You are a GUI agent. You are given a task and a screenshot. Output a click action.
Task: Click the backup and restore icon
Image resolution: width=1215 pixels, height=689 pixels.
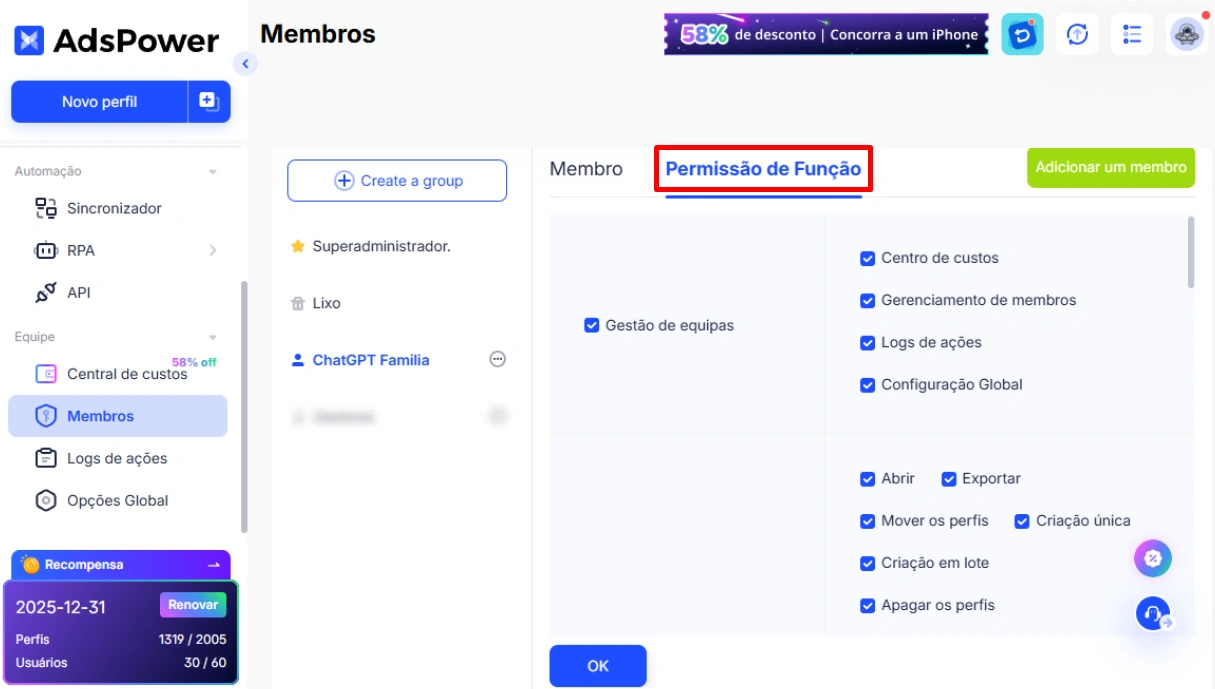(1021, 33)
